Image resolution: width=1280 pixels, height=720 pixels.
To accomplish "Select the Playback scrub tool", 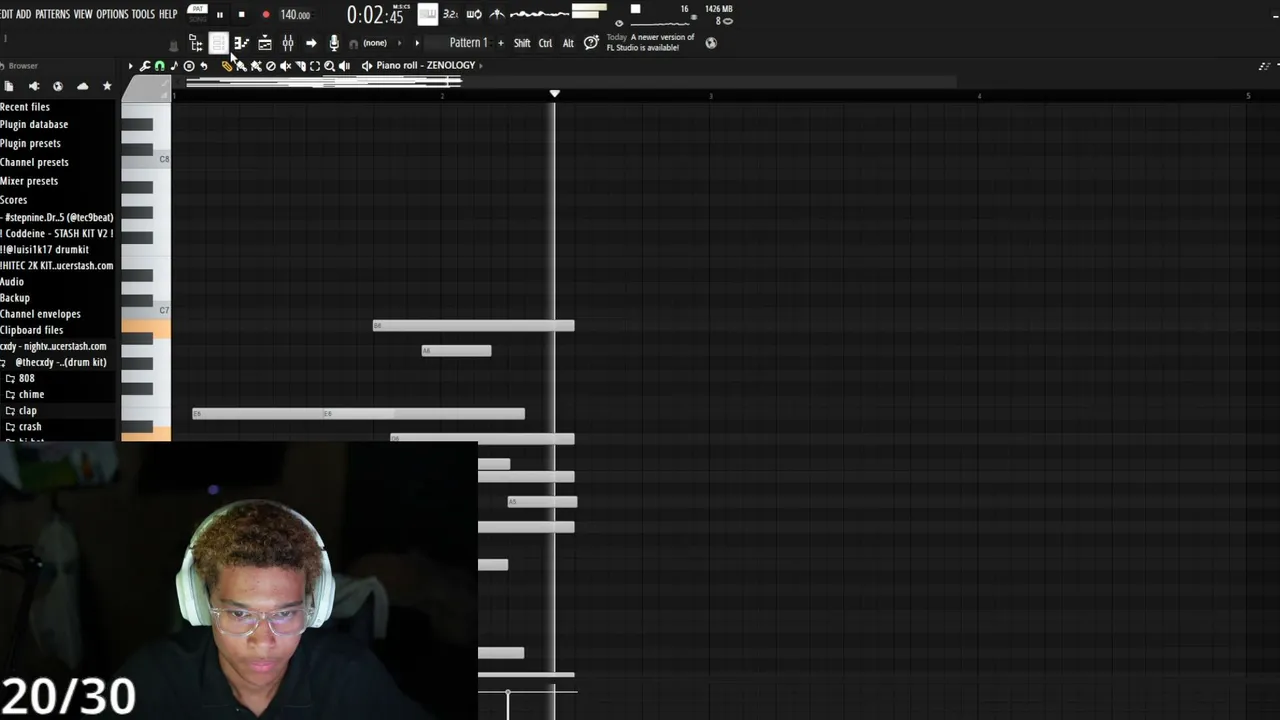I will click(x=344, y=66).
